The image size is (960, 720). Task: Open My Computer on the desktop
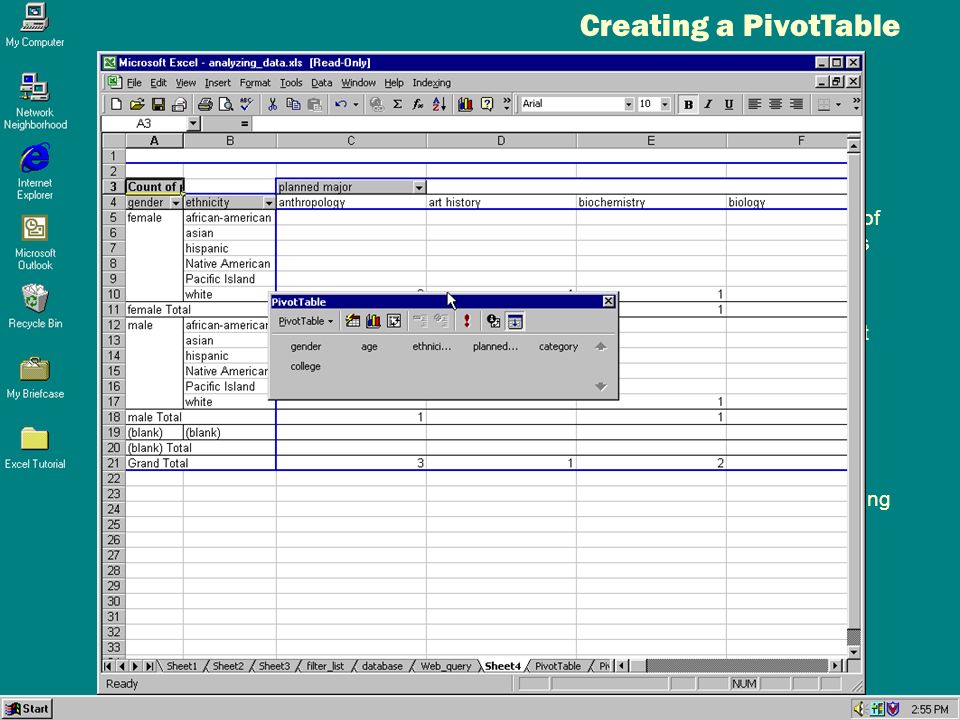(35, 26)
